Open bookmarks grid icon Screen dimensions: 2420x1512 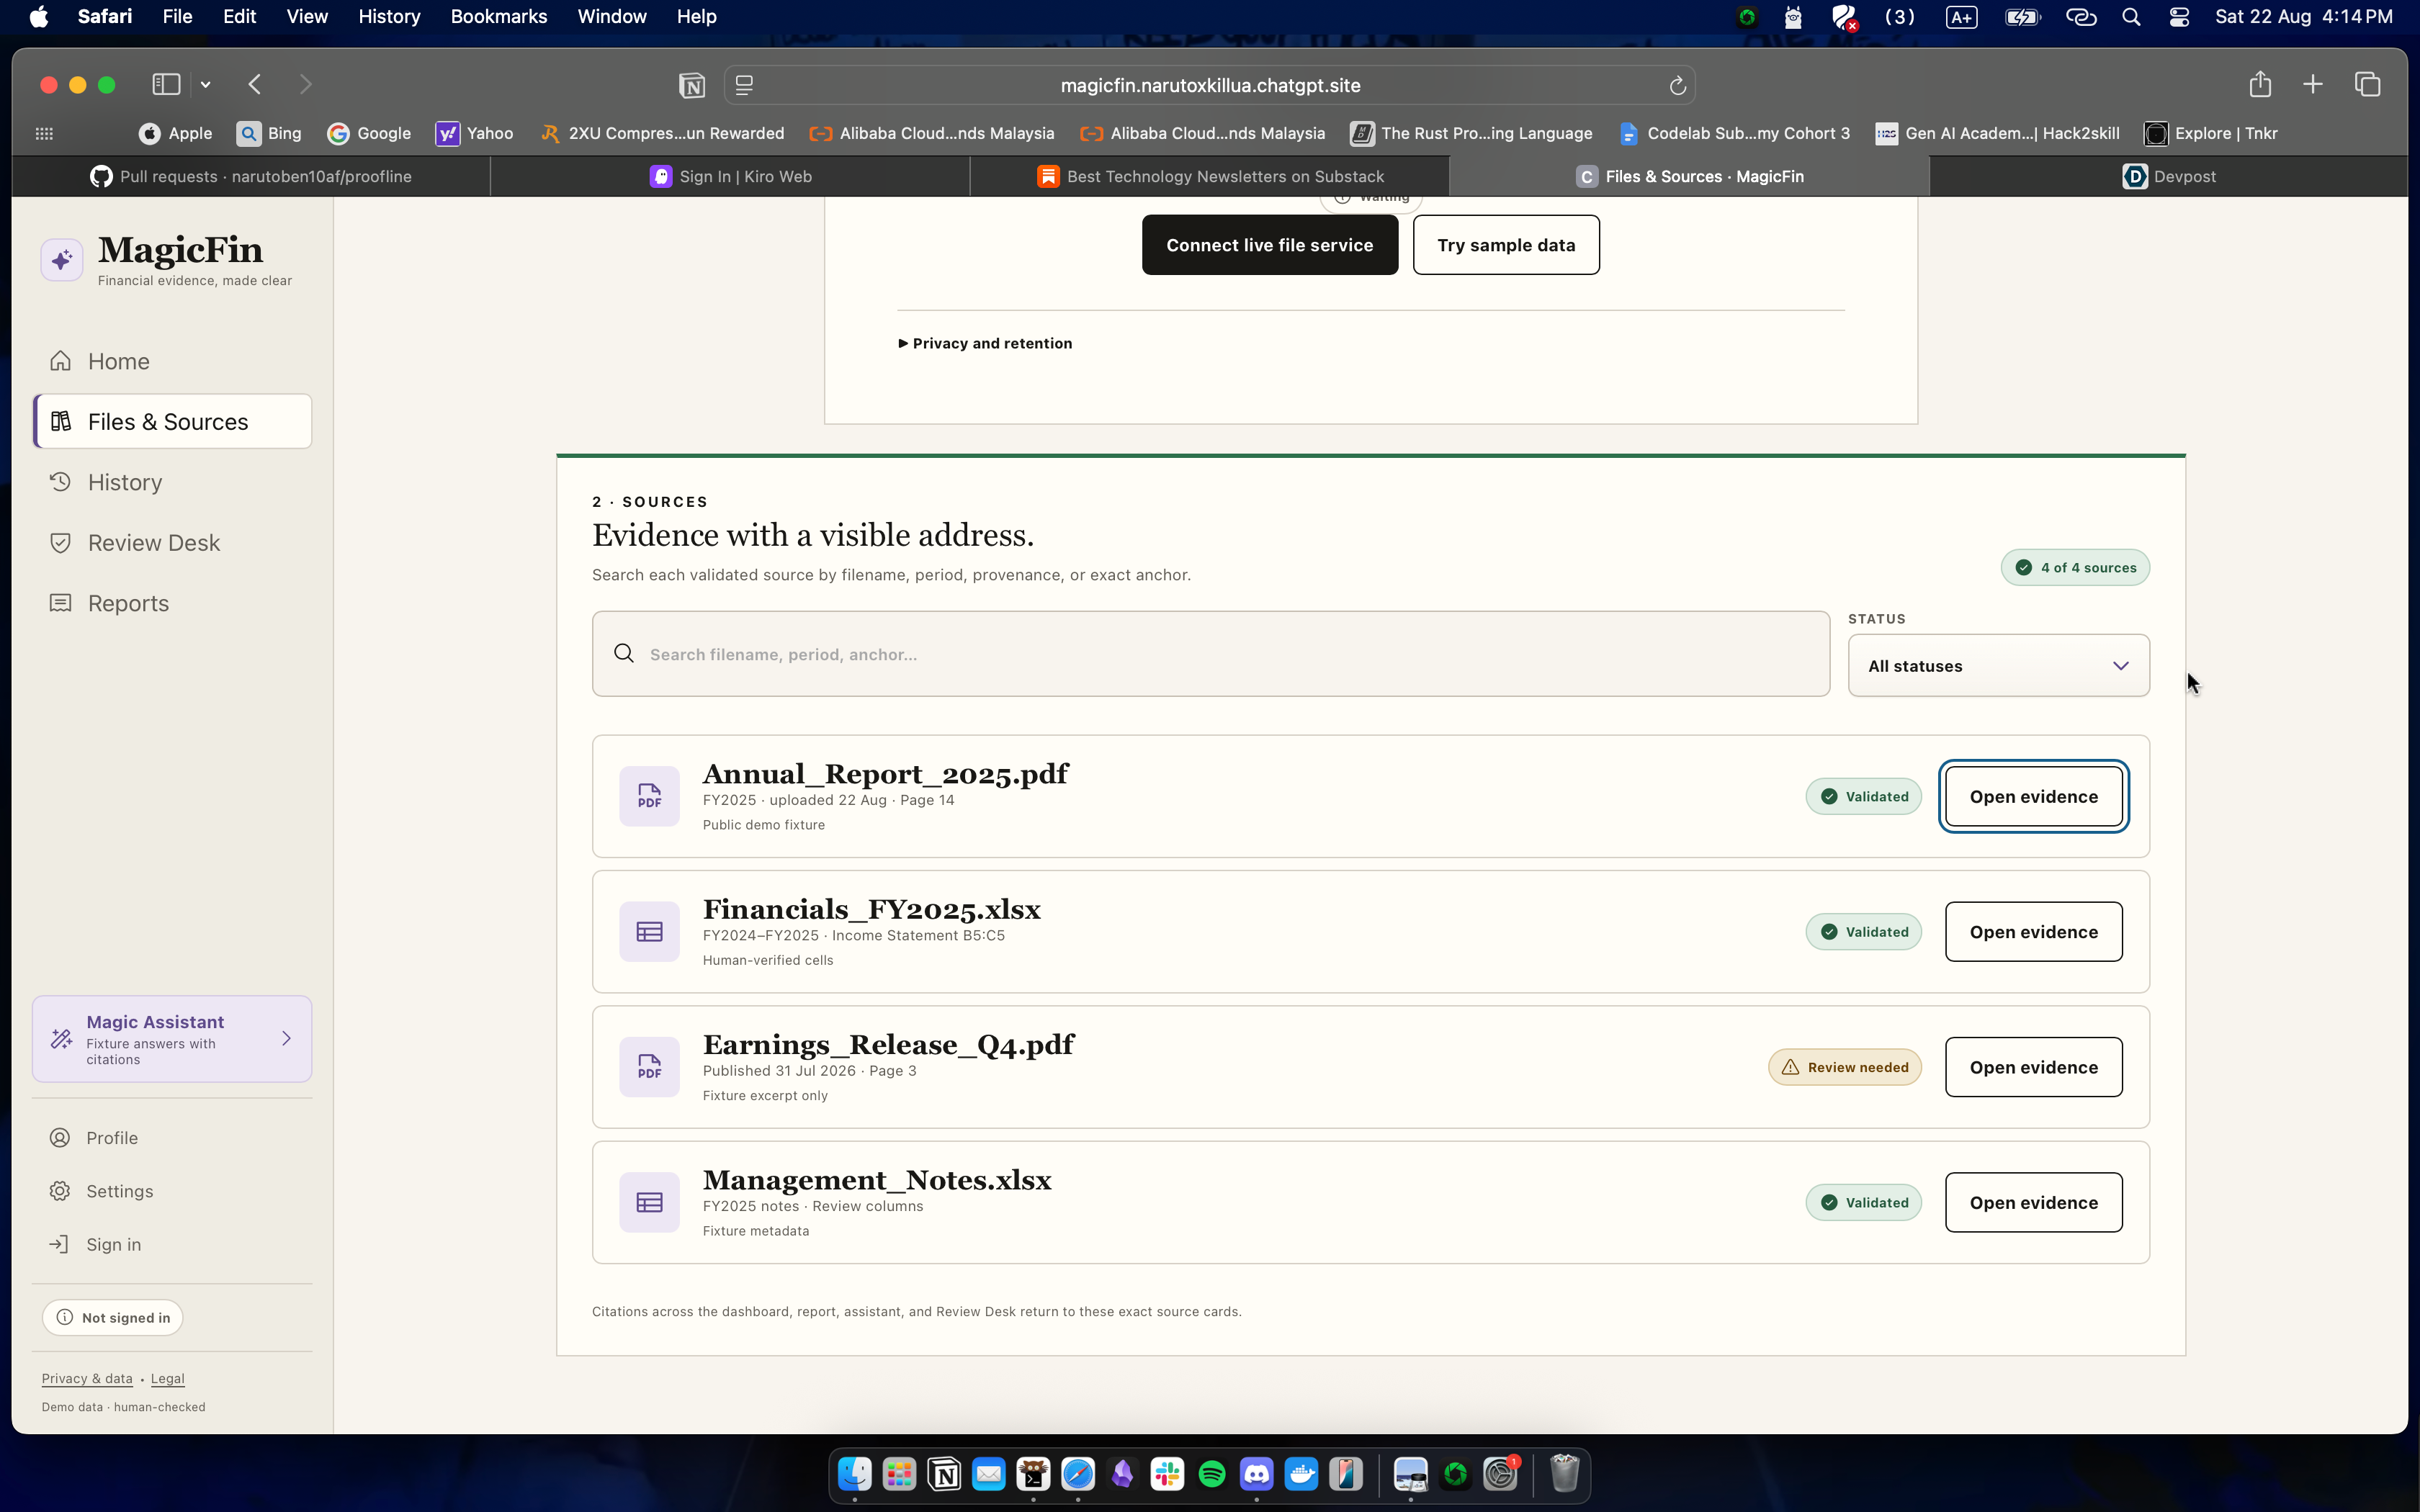point(44,133)
